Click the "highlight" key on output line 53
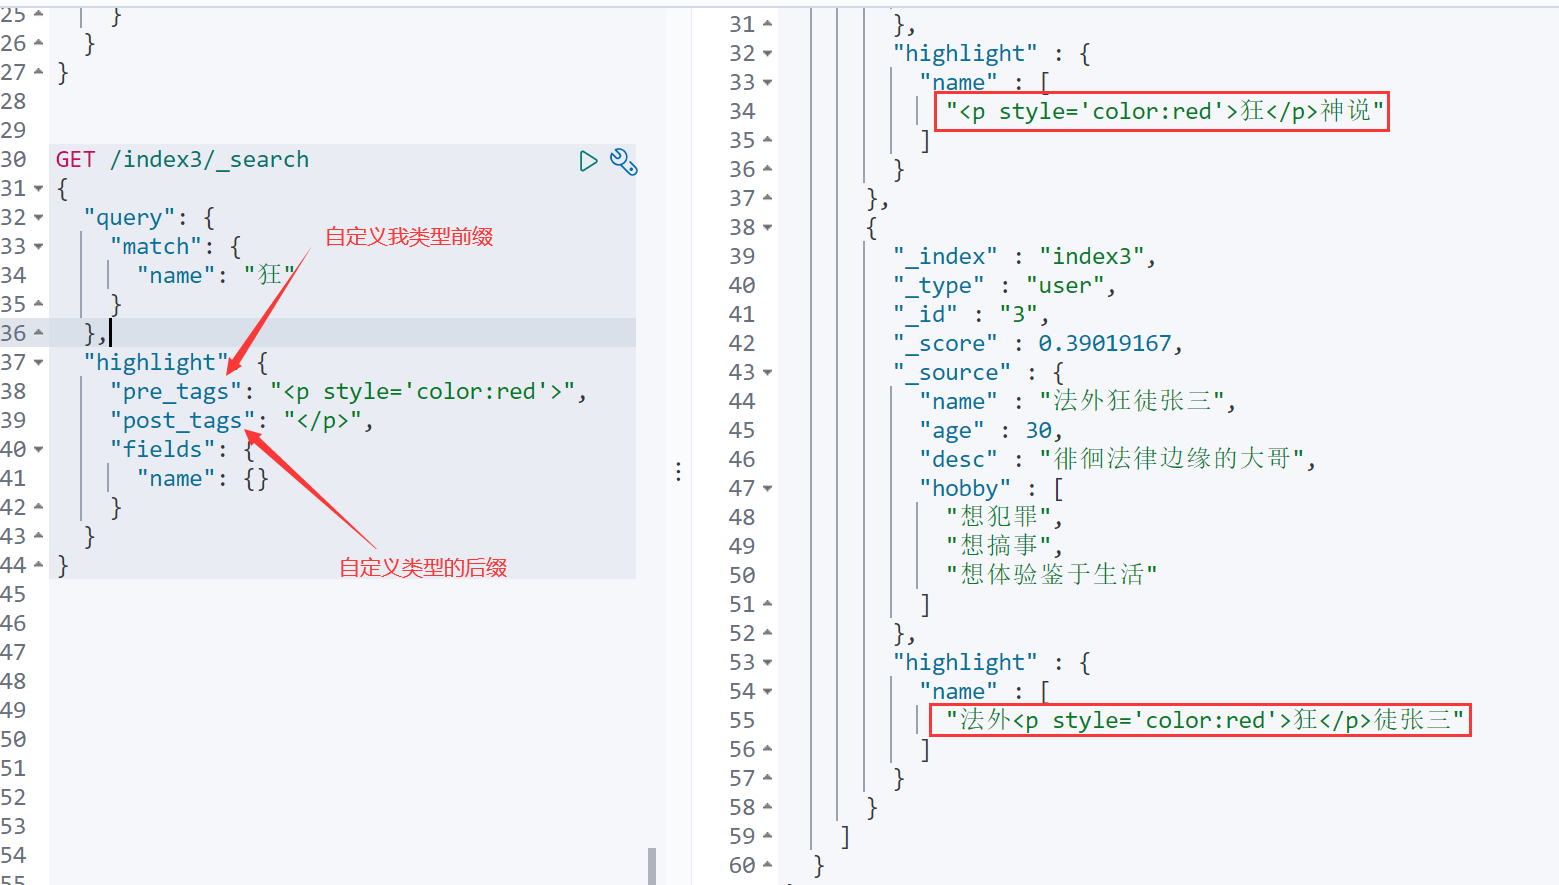The height and width of the screenshot is (885, 1559). click(965, 662)
